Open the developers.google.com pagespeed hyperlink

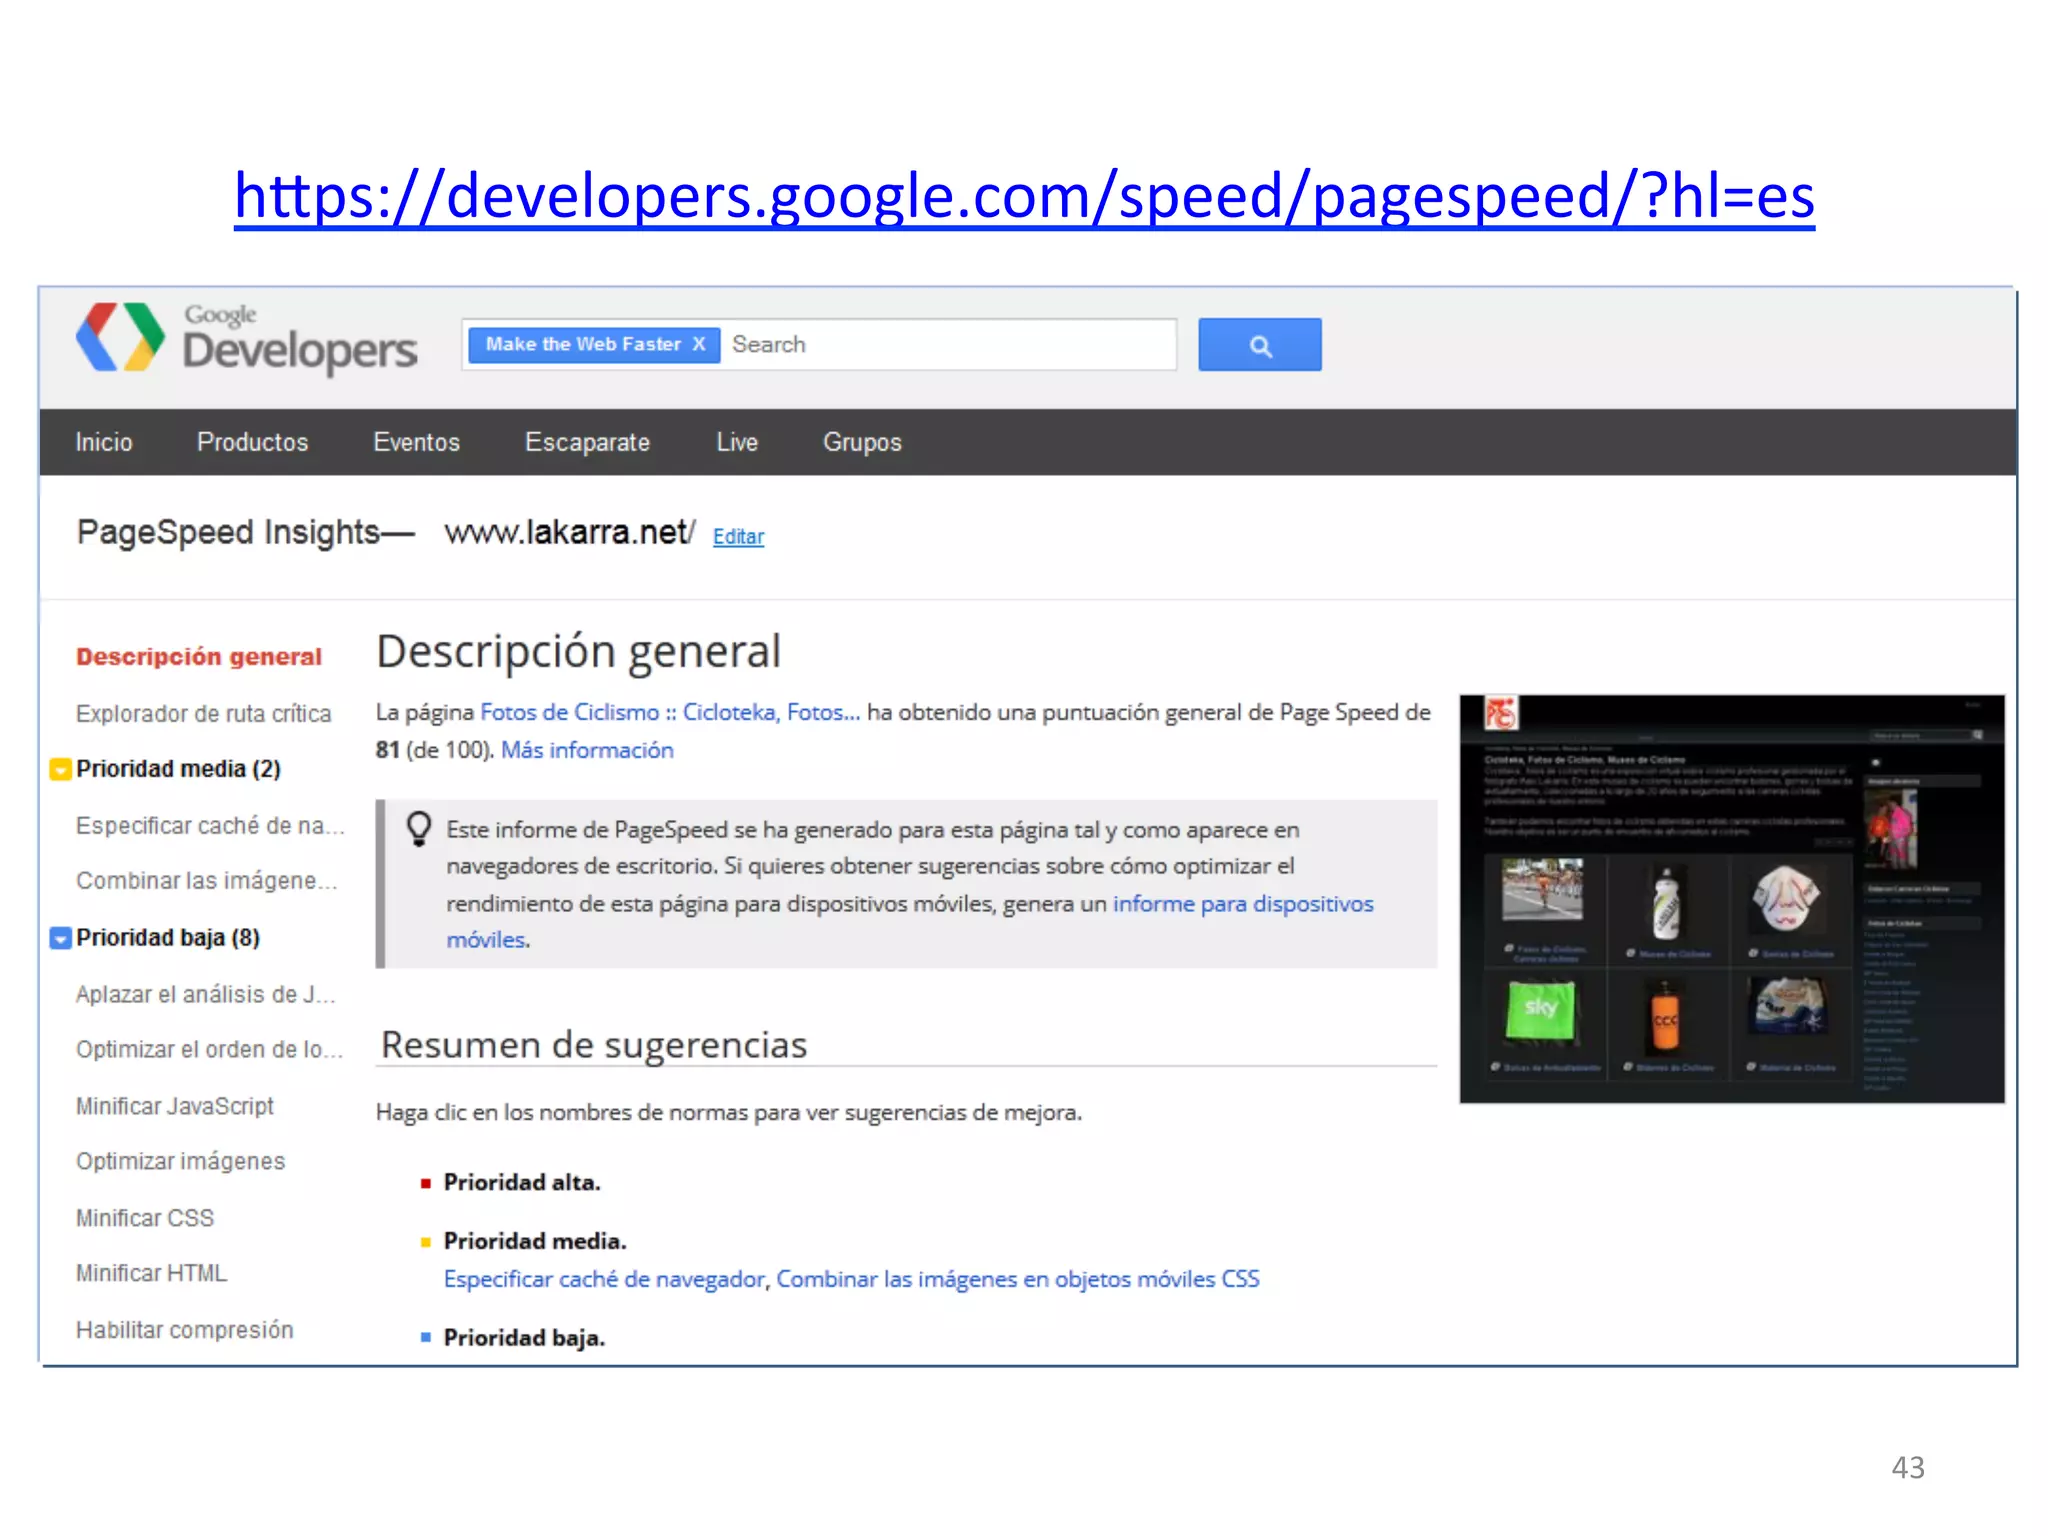(x=1024, y=195)
